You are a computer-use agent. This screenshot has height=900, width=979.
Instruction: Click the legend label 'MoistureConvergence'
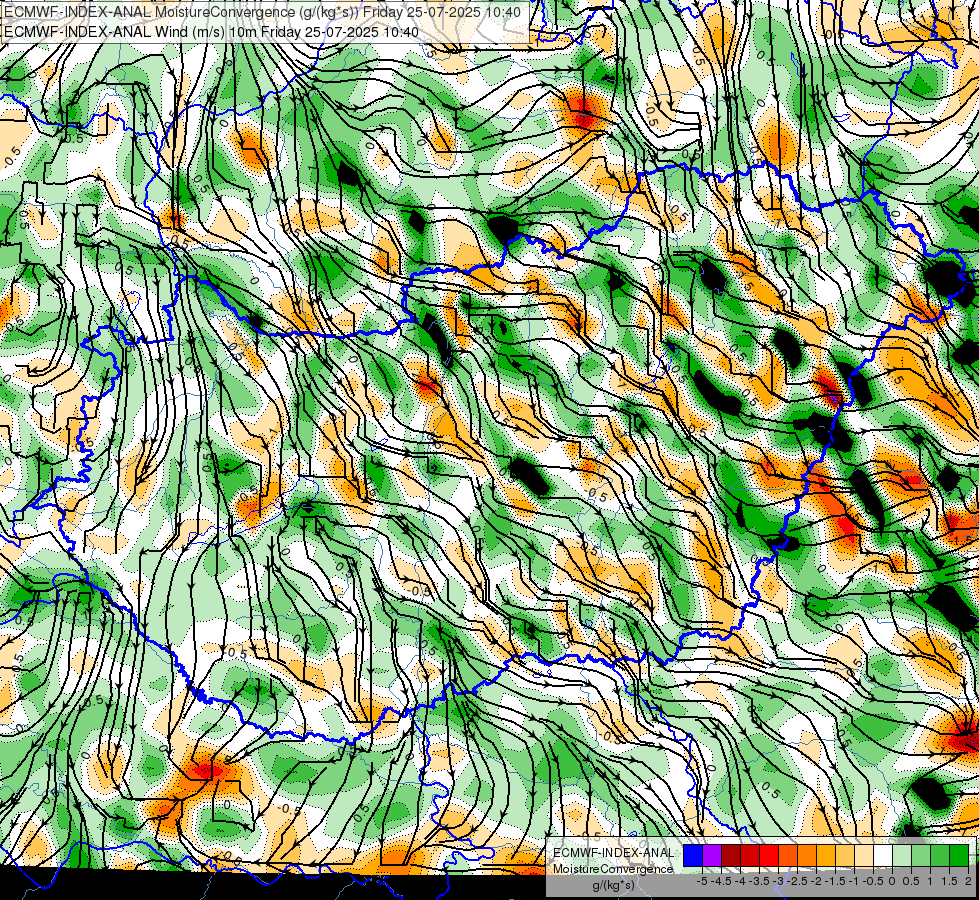(613, 869)
